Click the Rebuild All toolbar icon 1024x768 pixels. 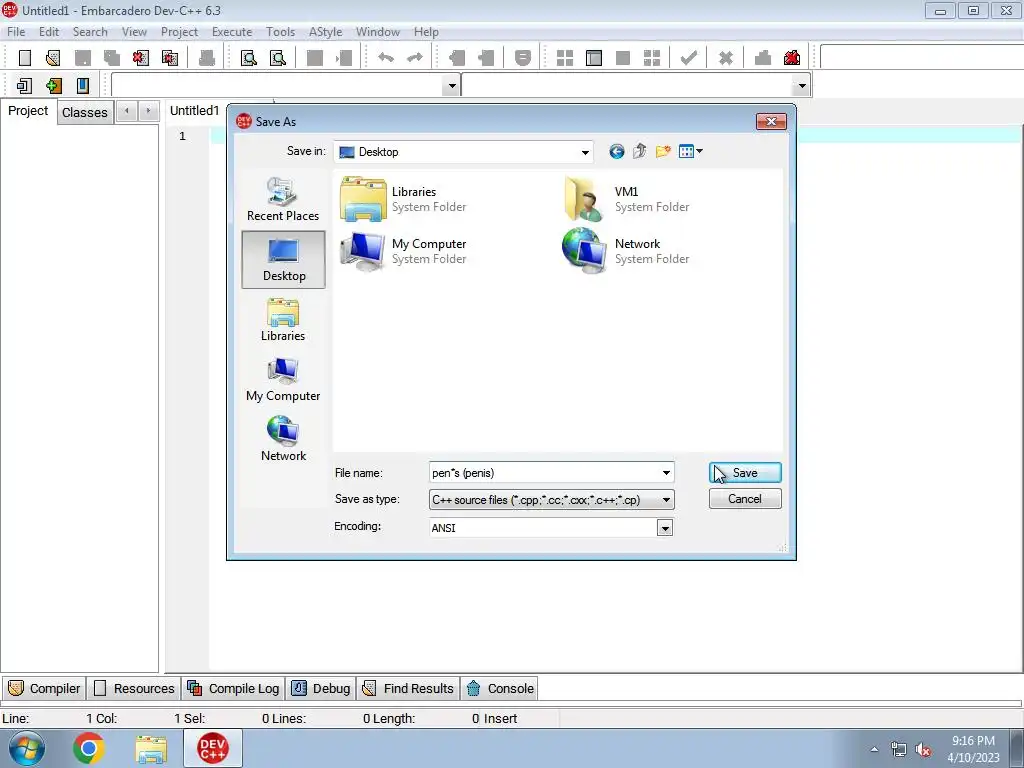click(x=652, y=58)
